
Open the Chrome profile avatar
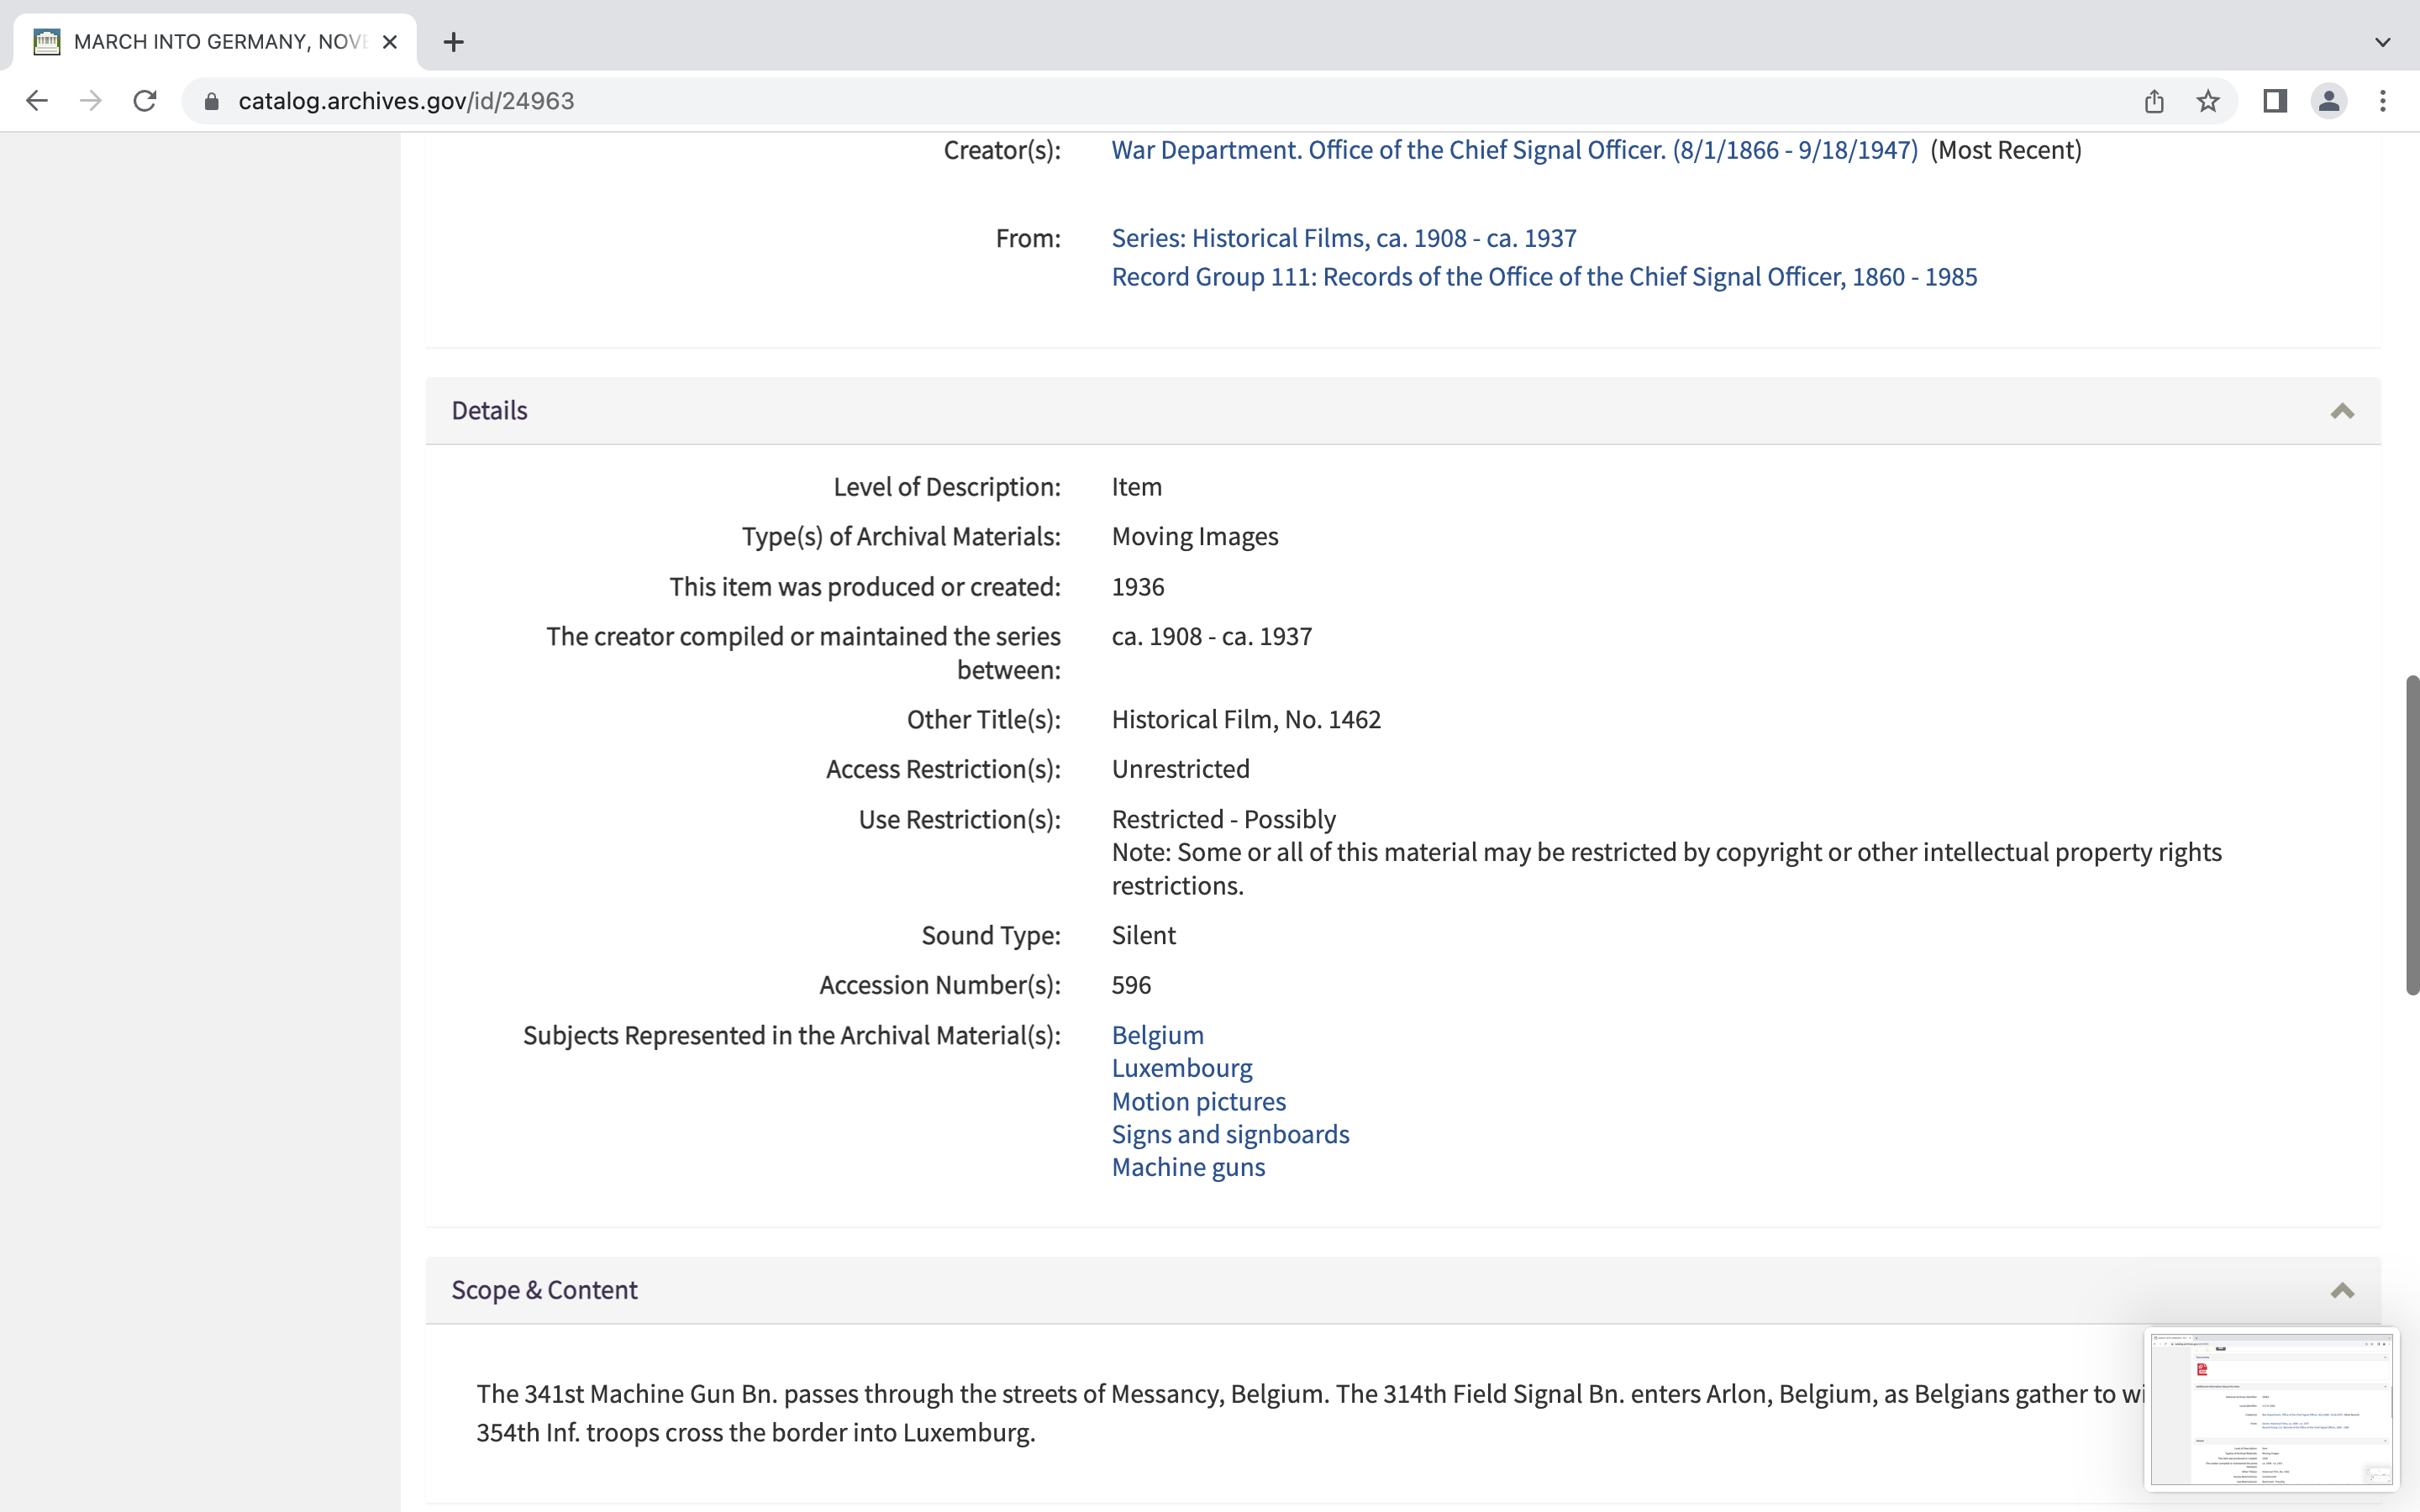2329,101
